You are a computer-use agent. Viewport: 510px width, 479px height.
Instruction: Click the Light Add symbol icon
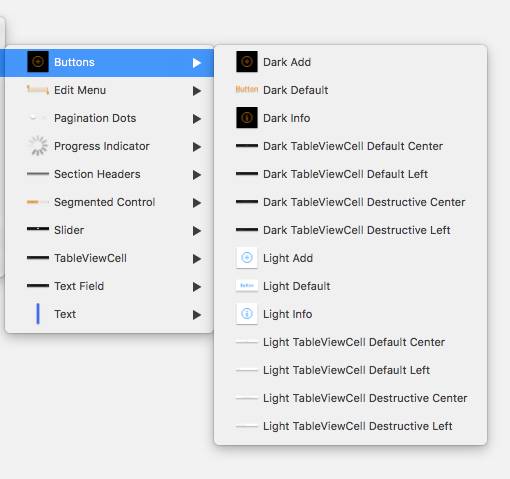pos(247,258)
